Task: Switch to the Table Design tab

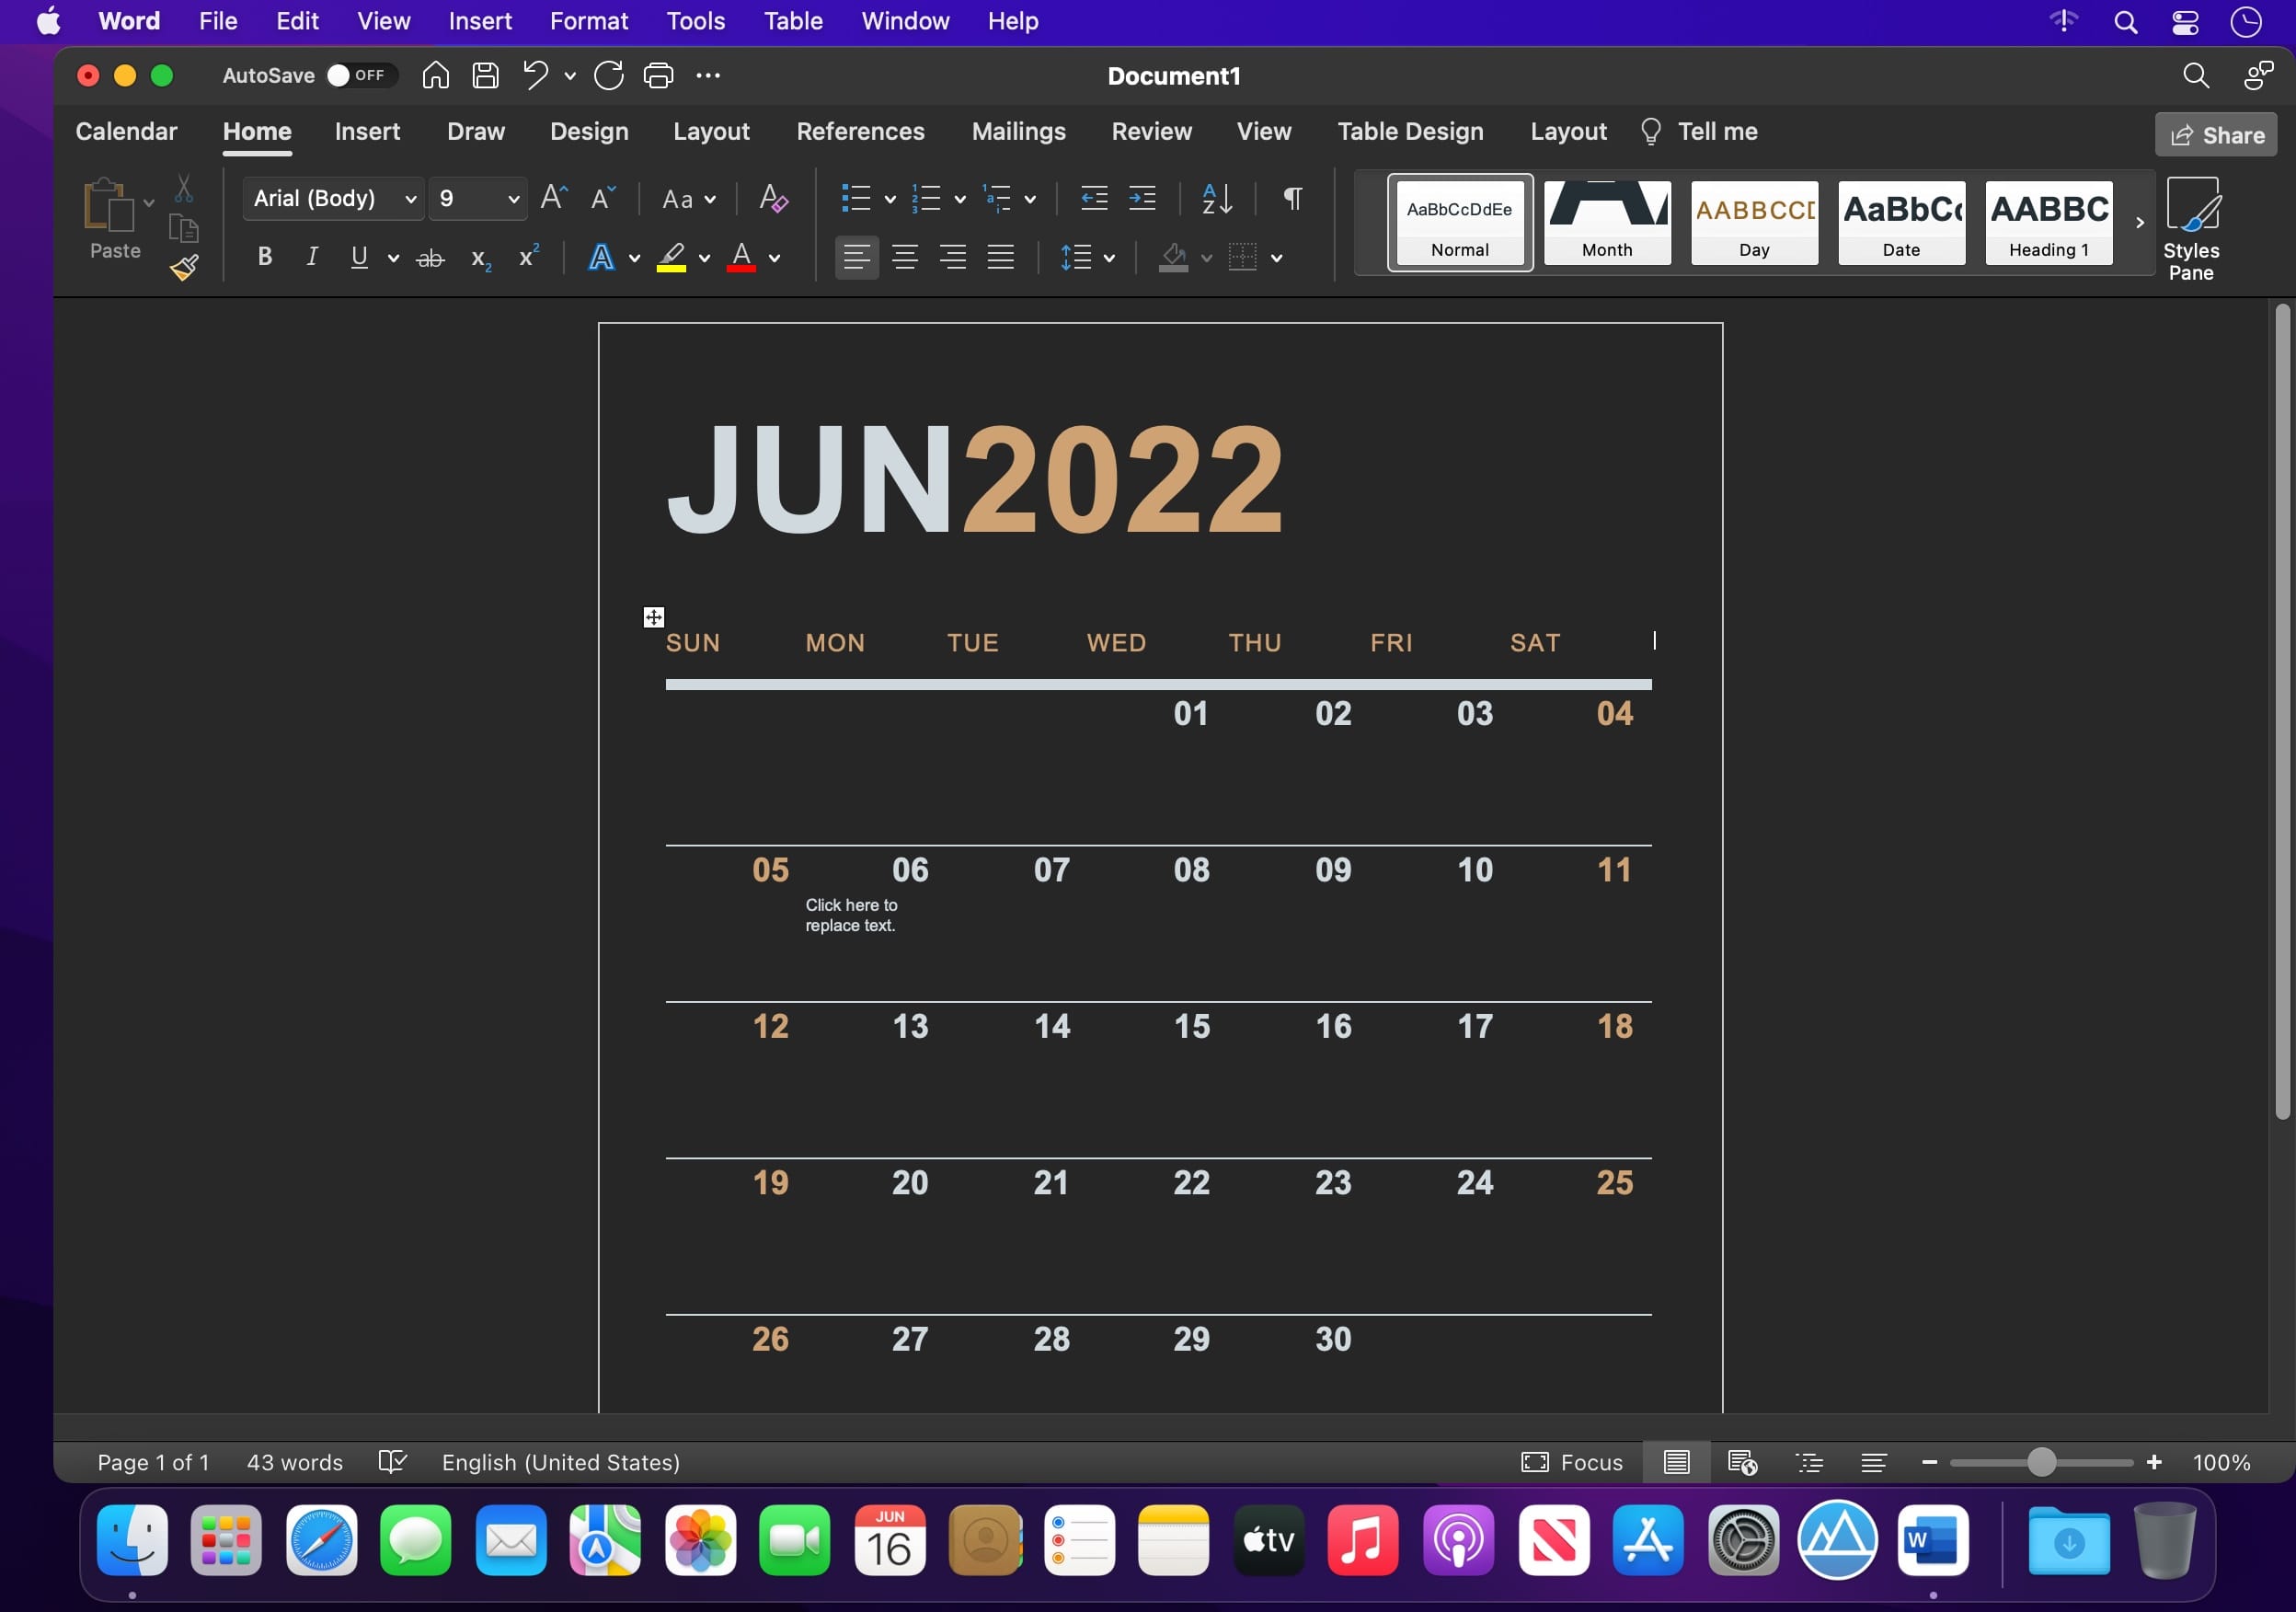Action: point(1410,132)
